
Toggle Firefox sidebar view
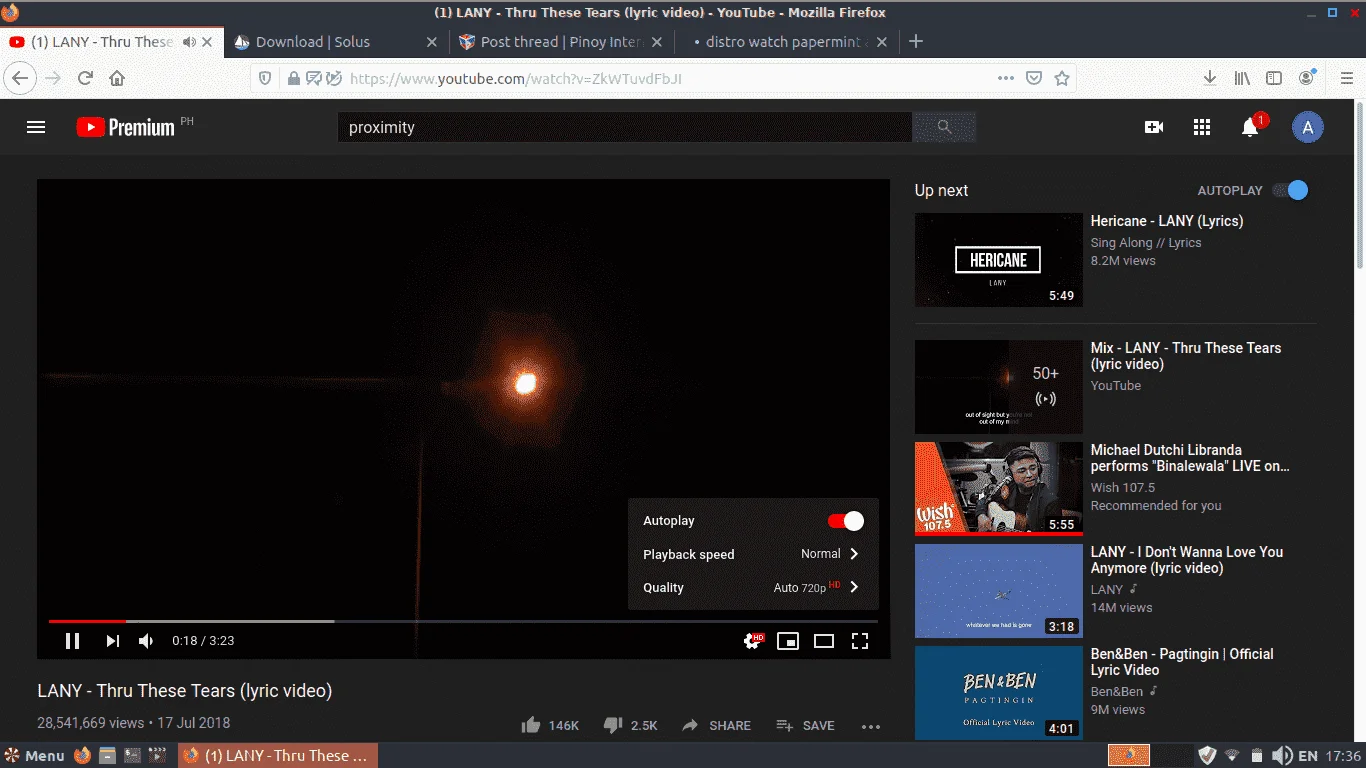(x=1274, y=78)
